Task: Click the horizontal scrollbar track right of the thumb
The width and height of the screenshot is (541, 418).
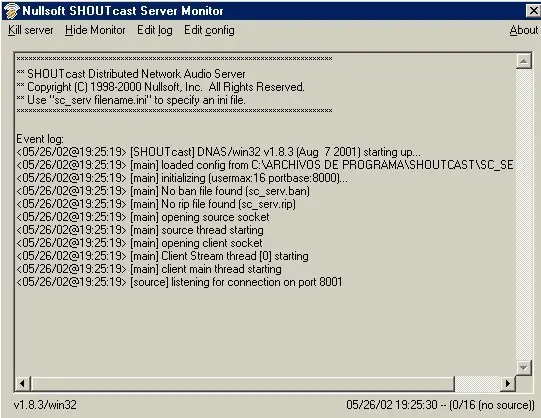Action: pyautogui.click(x=478, y=384)
